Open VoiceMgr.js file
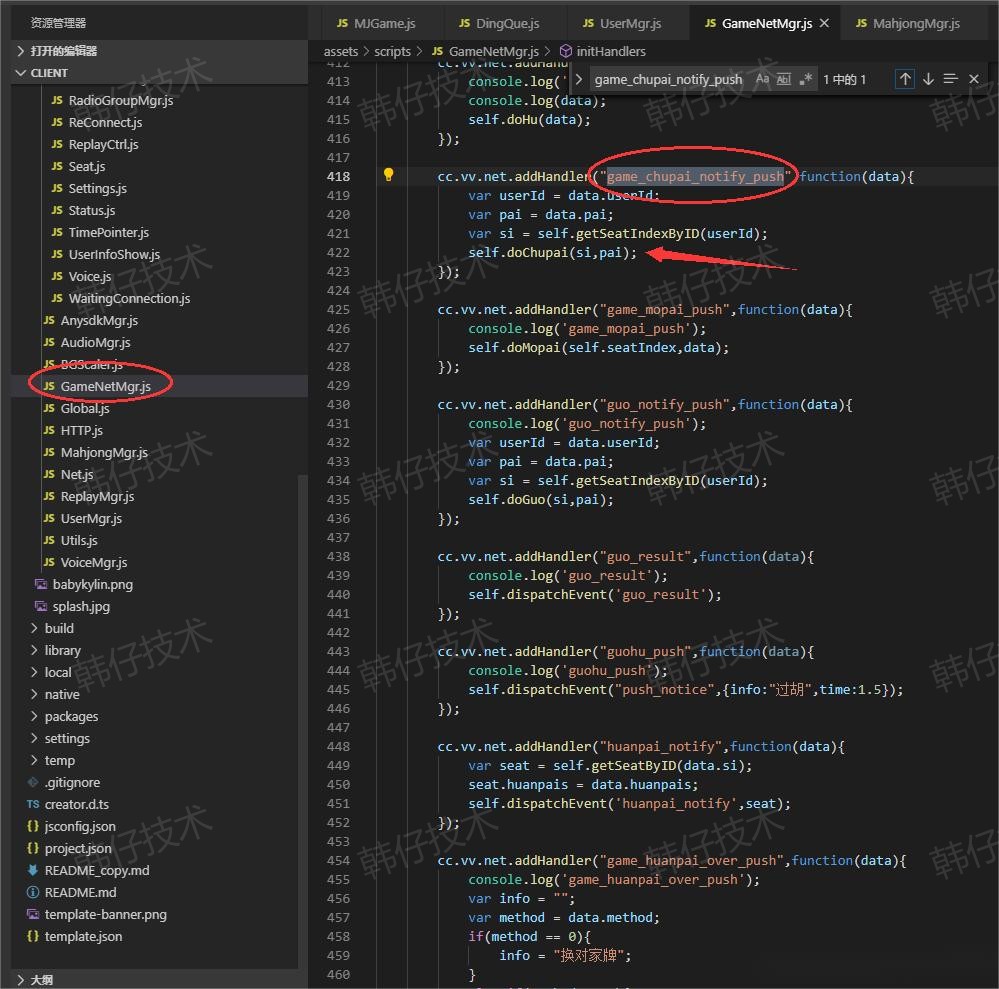 (x=94, y=563)
